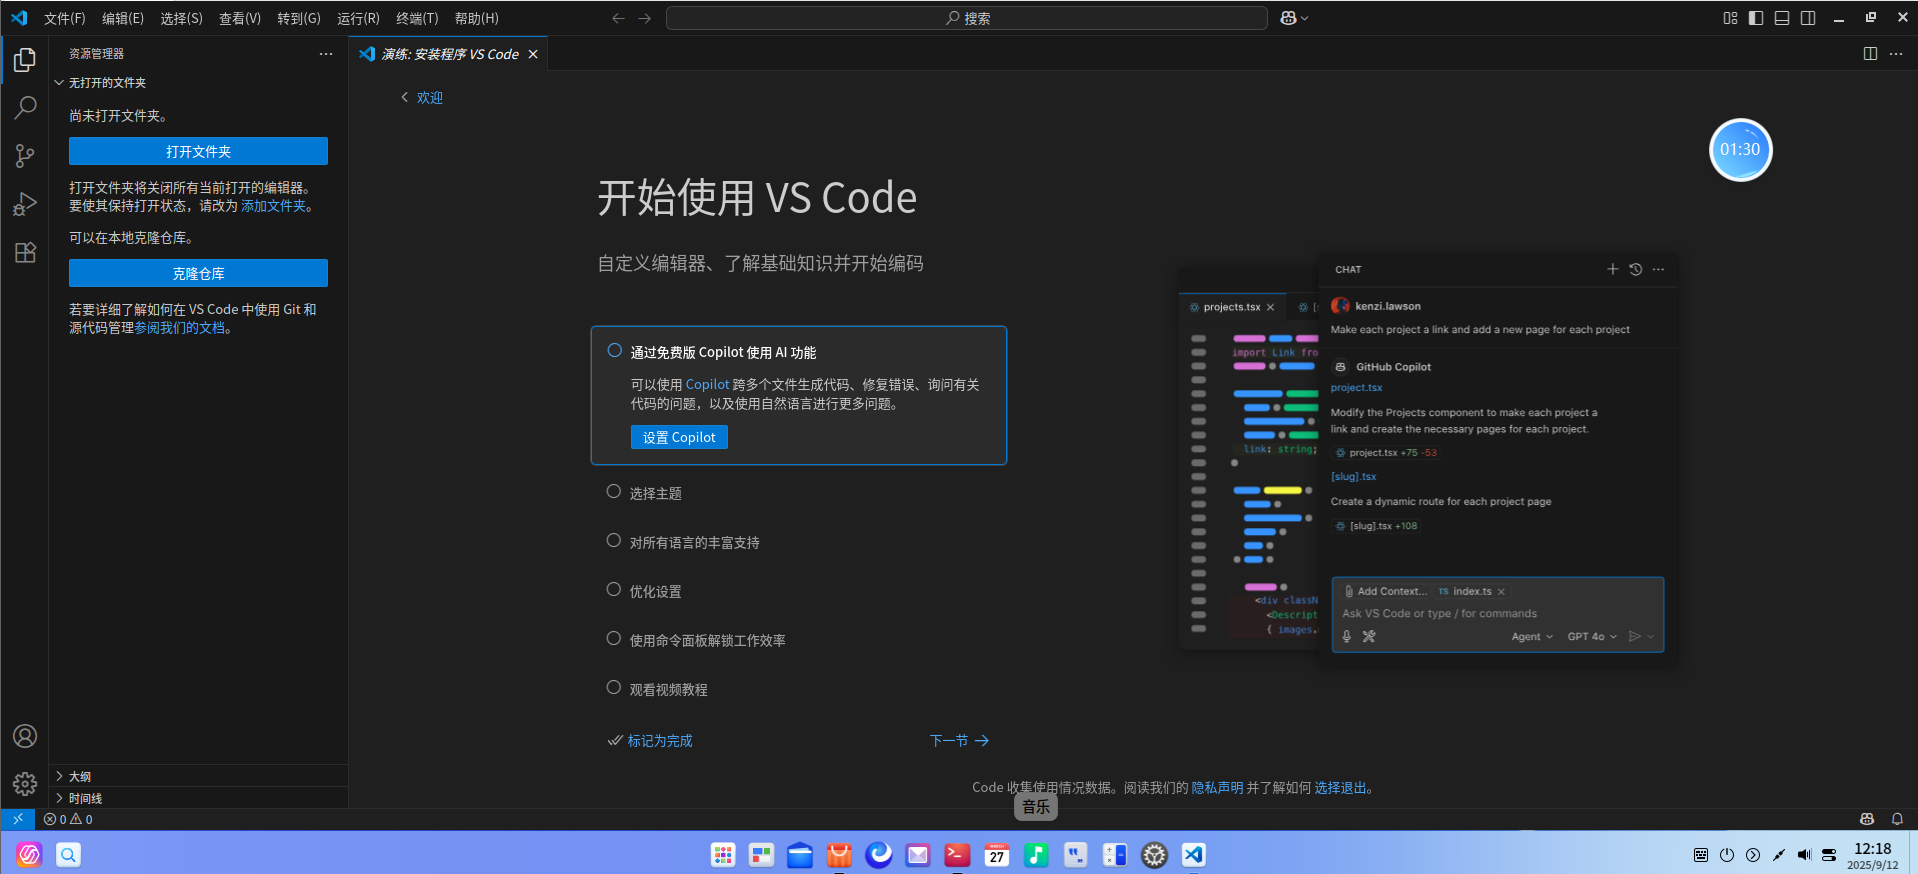Open the Manage gear icon in the activity bar
1918x874 pixels.
tap(25, 783)
